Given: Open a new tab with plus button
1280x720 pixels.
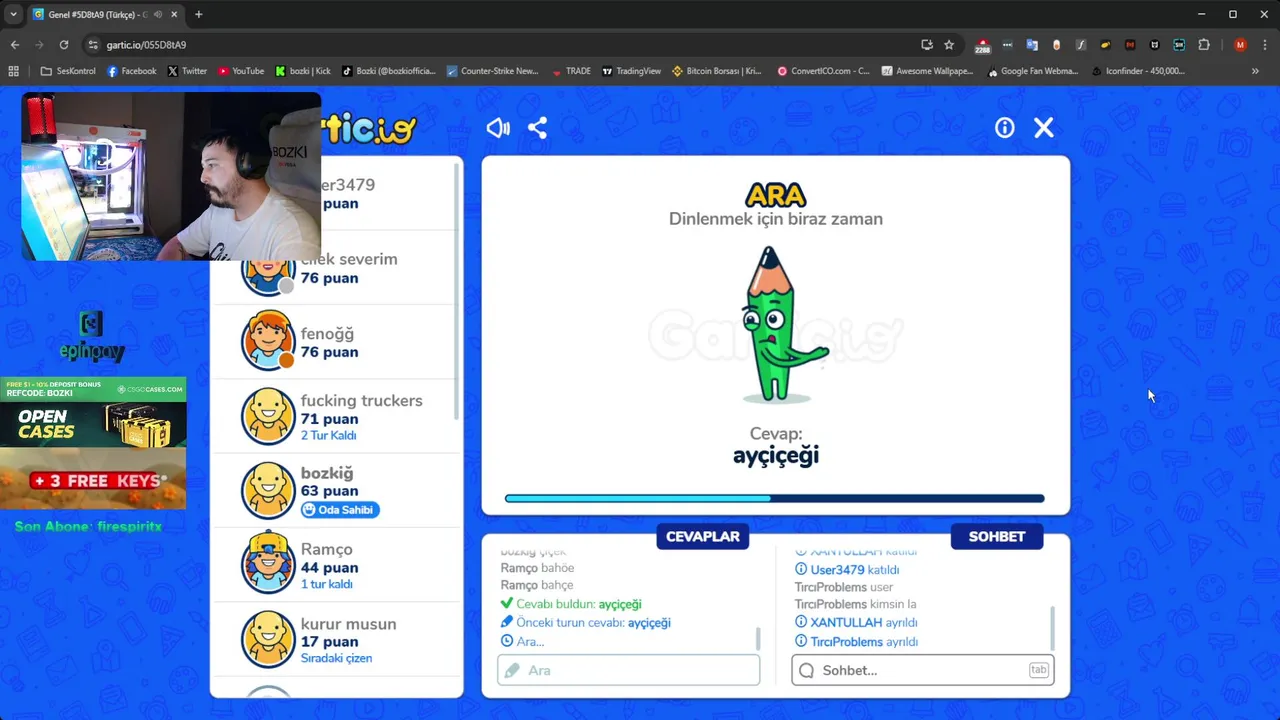Looking at the screenshot, I should (x=198, y=14).
